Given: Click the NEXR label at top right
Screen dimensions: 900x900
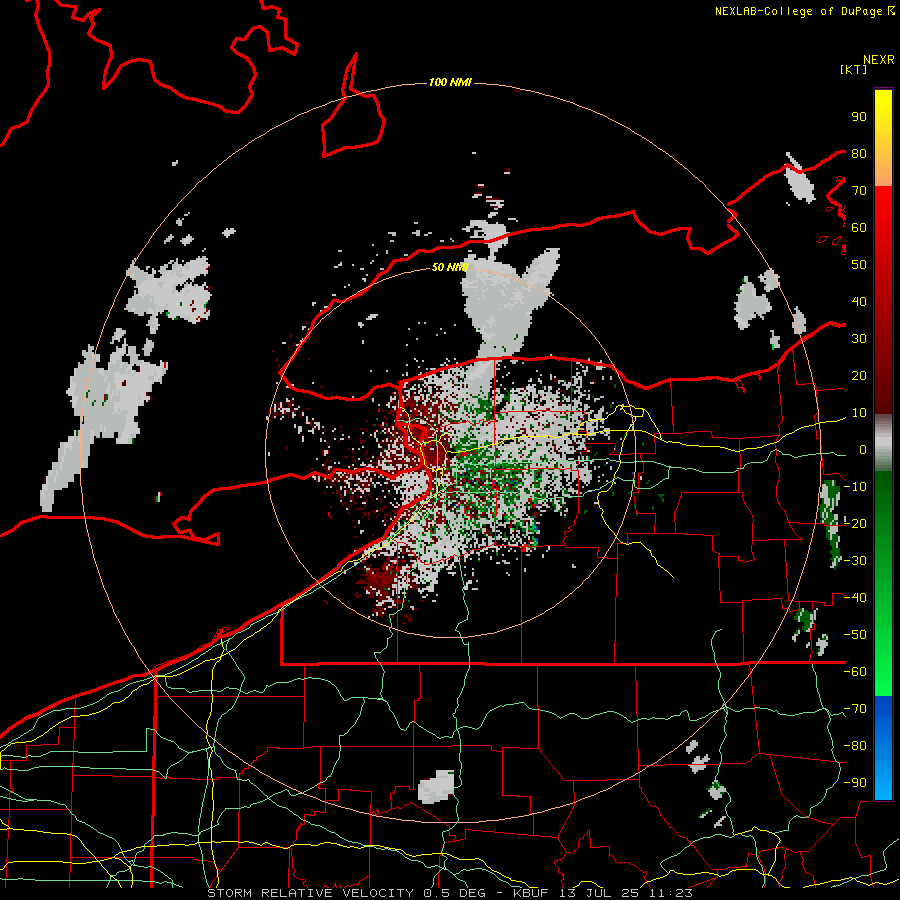Looking at the screenshot, I should point(879,60).
